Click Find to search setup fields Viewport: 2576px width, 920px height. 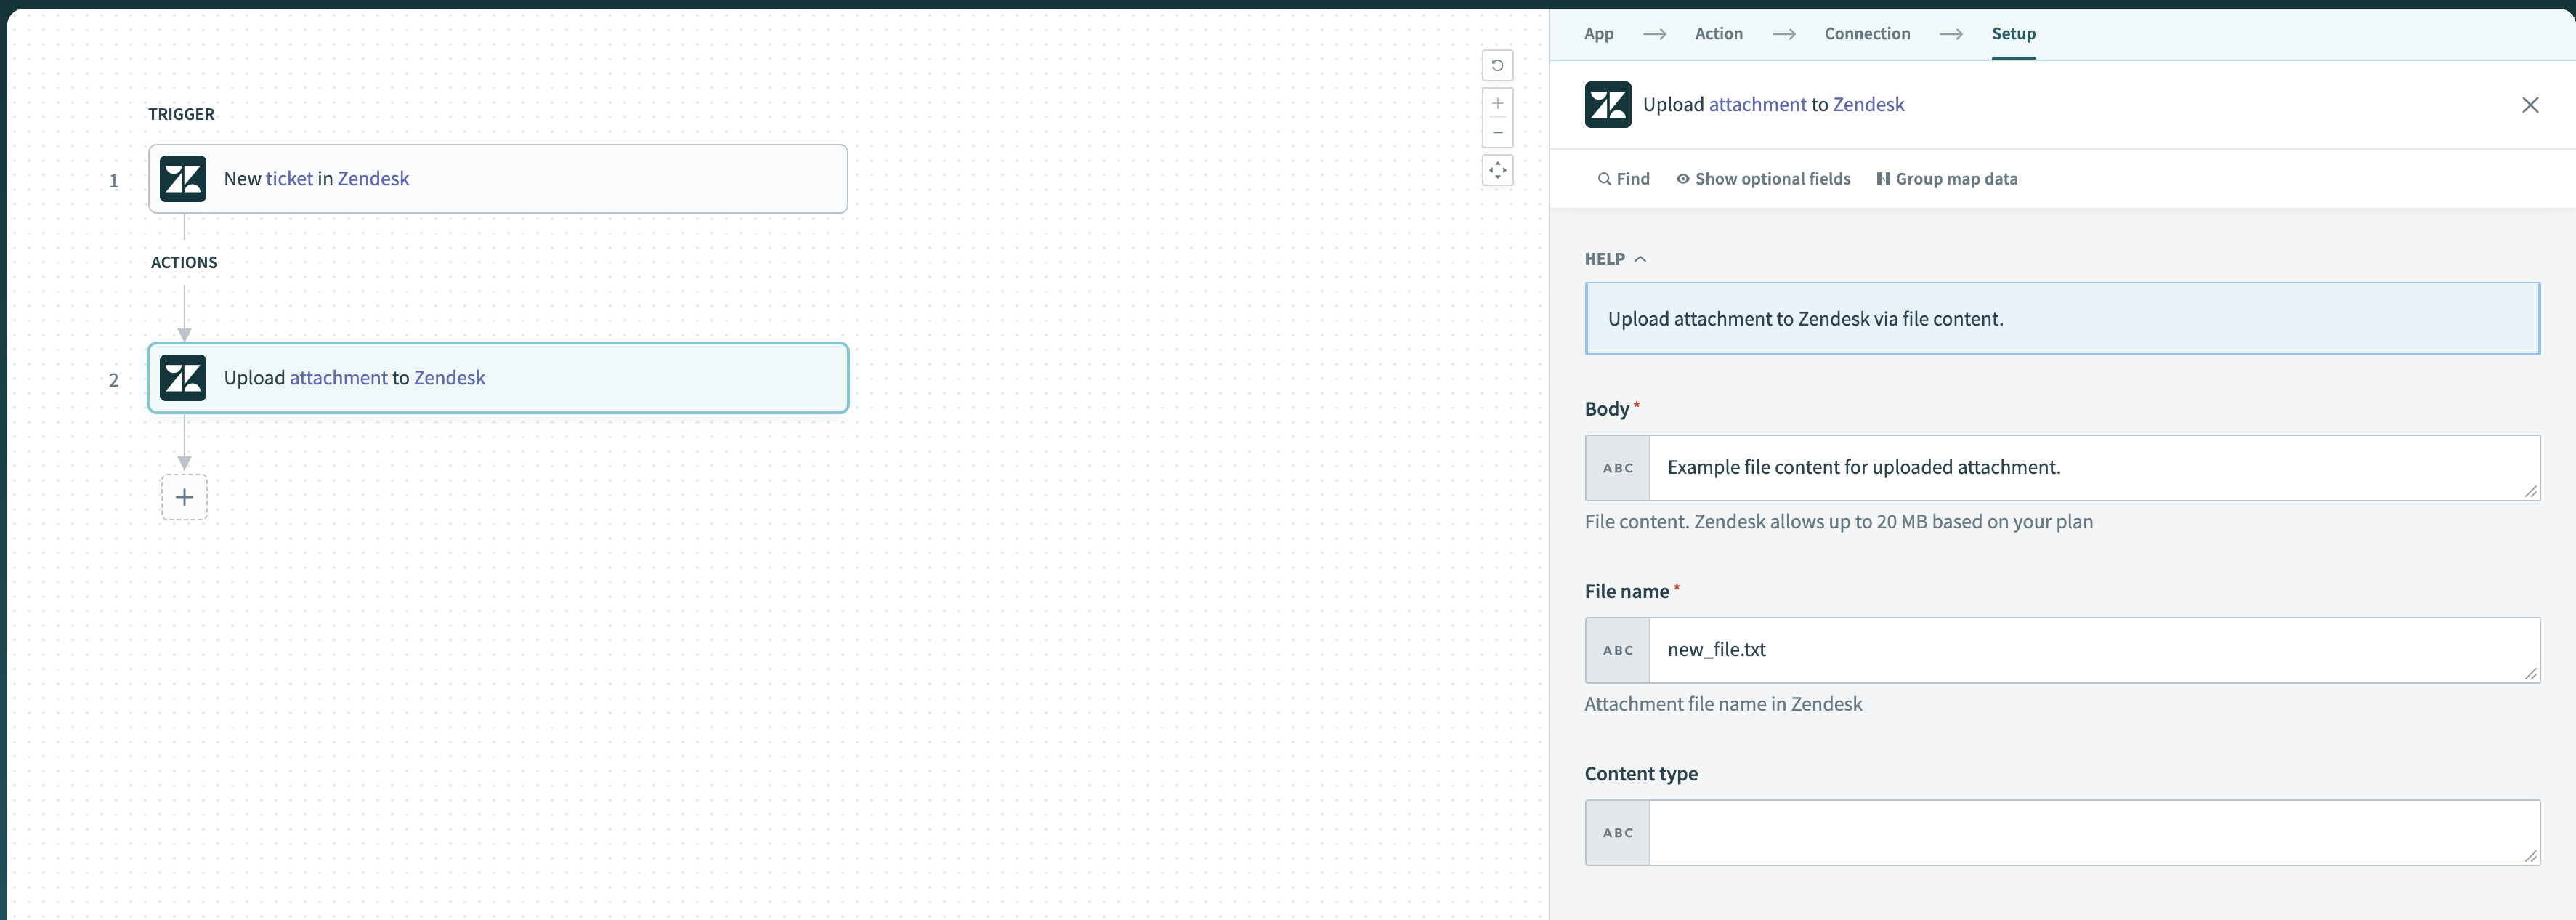tap(1622, 178)
